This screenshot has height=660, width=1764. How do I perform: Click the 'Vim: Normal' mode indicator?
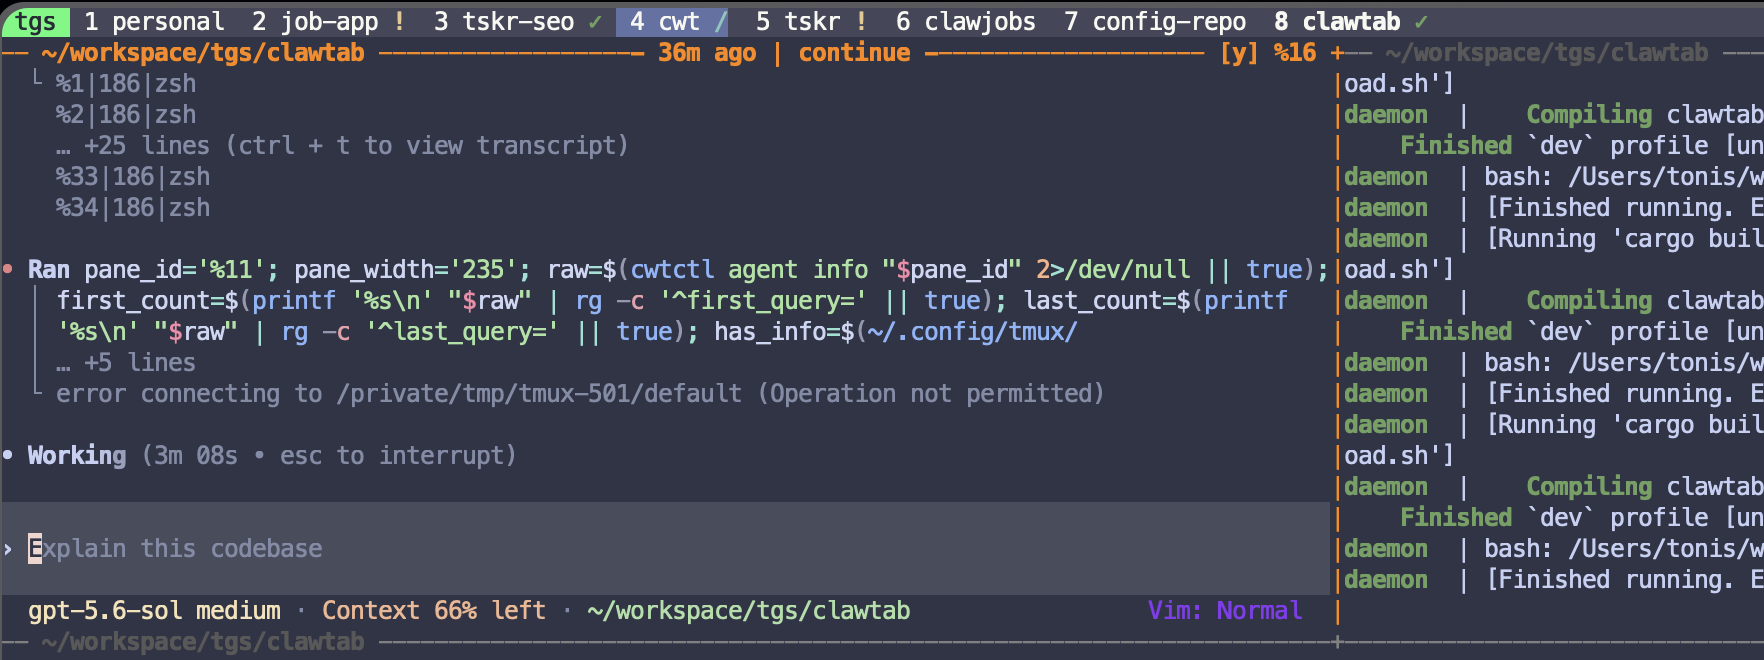point(1225,610)
